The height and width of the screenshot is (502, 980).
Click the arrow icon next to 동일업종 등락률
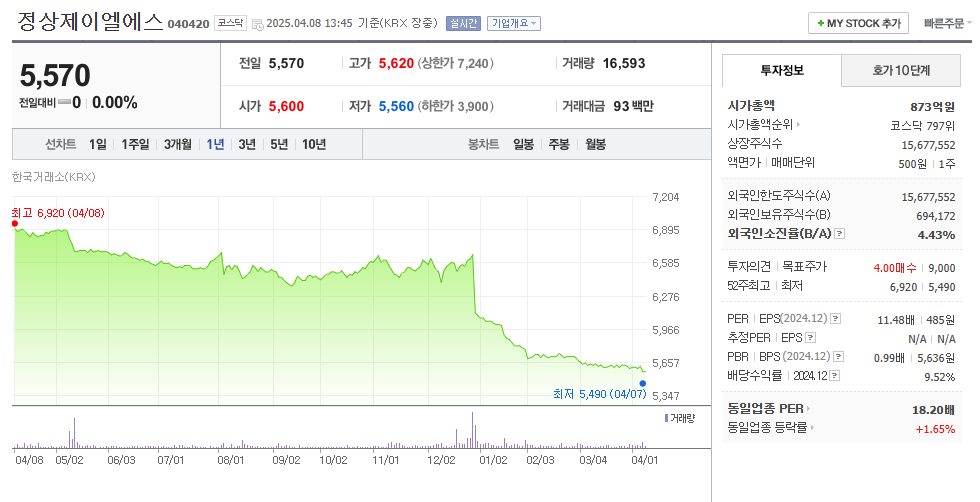pyautogui.click(x=812, y=428)
